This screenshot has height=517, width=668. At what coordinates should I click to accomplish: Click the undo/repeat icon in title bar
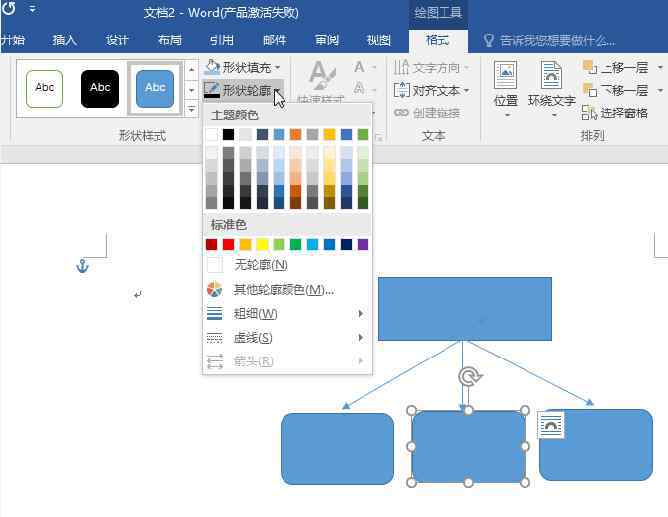tap(9, 9)
